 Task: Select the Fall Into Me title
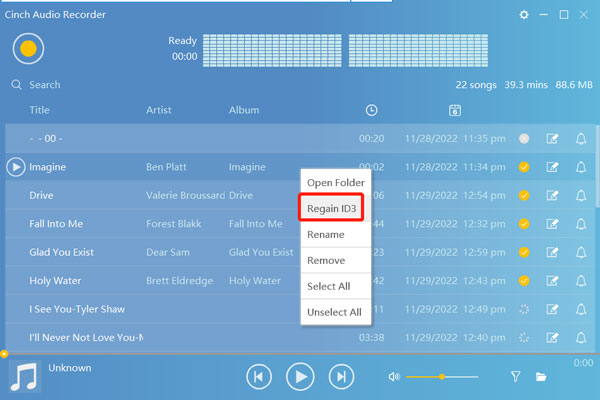pyautogui.click(x=56, y=224)
